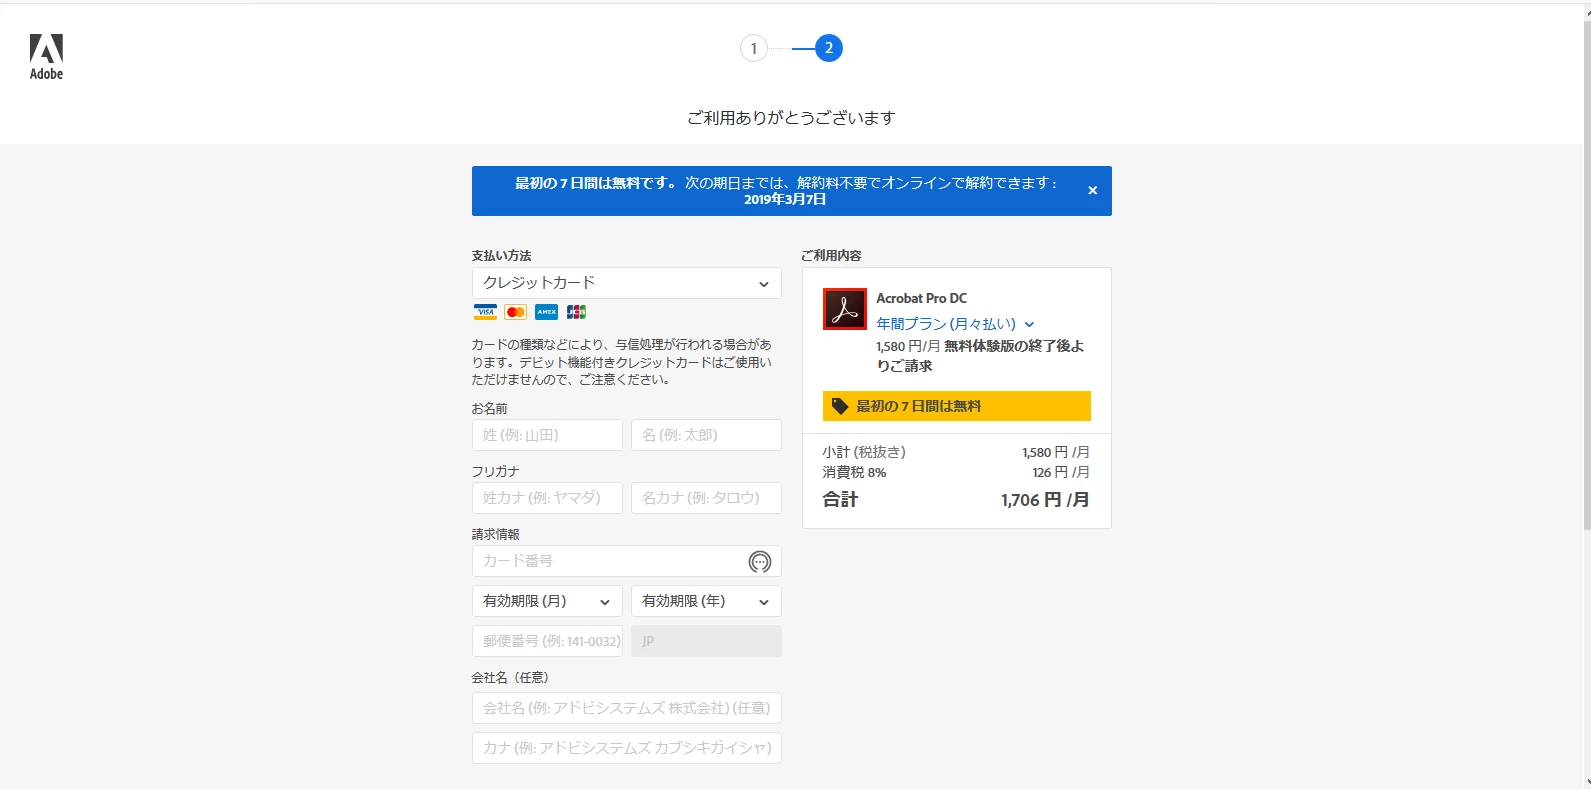Dismiss the blue free trial banner

pos(1092,190)
